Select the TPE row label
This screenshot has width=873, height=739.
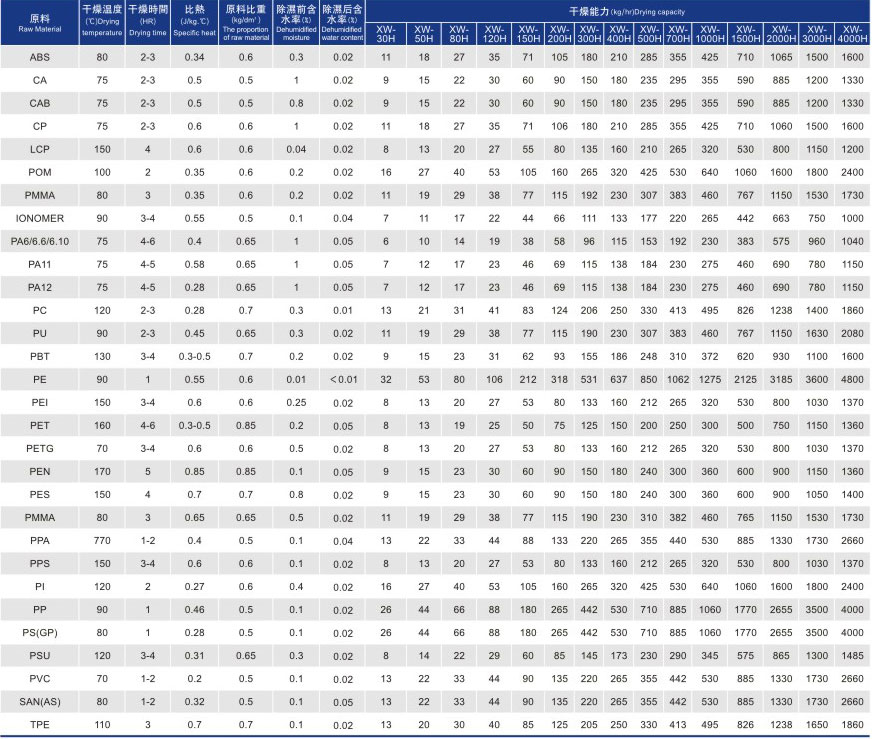pos(39,724)
